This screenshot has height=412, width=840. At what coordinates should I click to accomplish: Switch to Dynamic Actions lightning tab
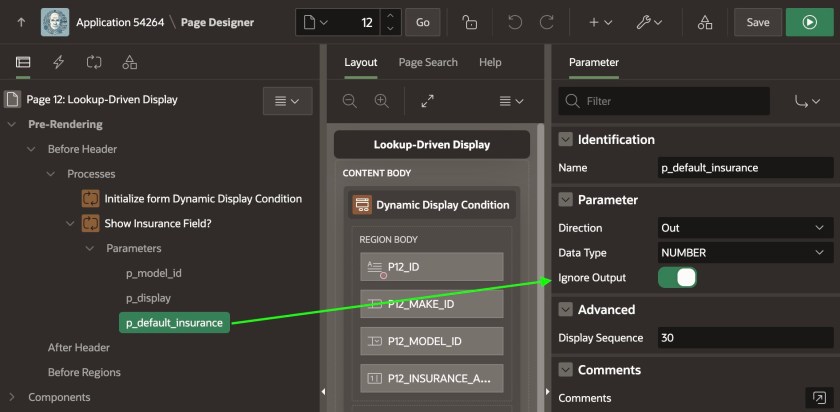click(x=58, y=62)
